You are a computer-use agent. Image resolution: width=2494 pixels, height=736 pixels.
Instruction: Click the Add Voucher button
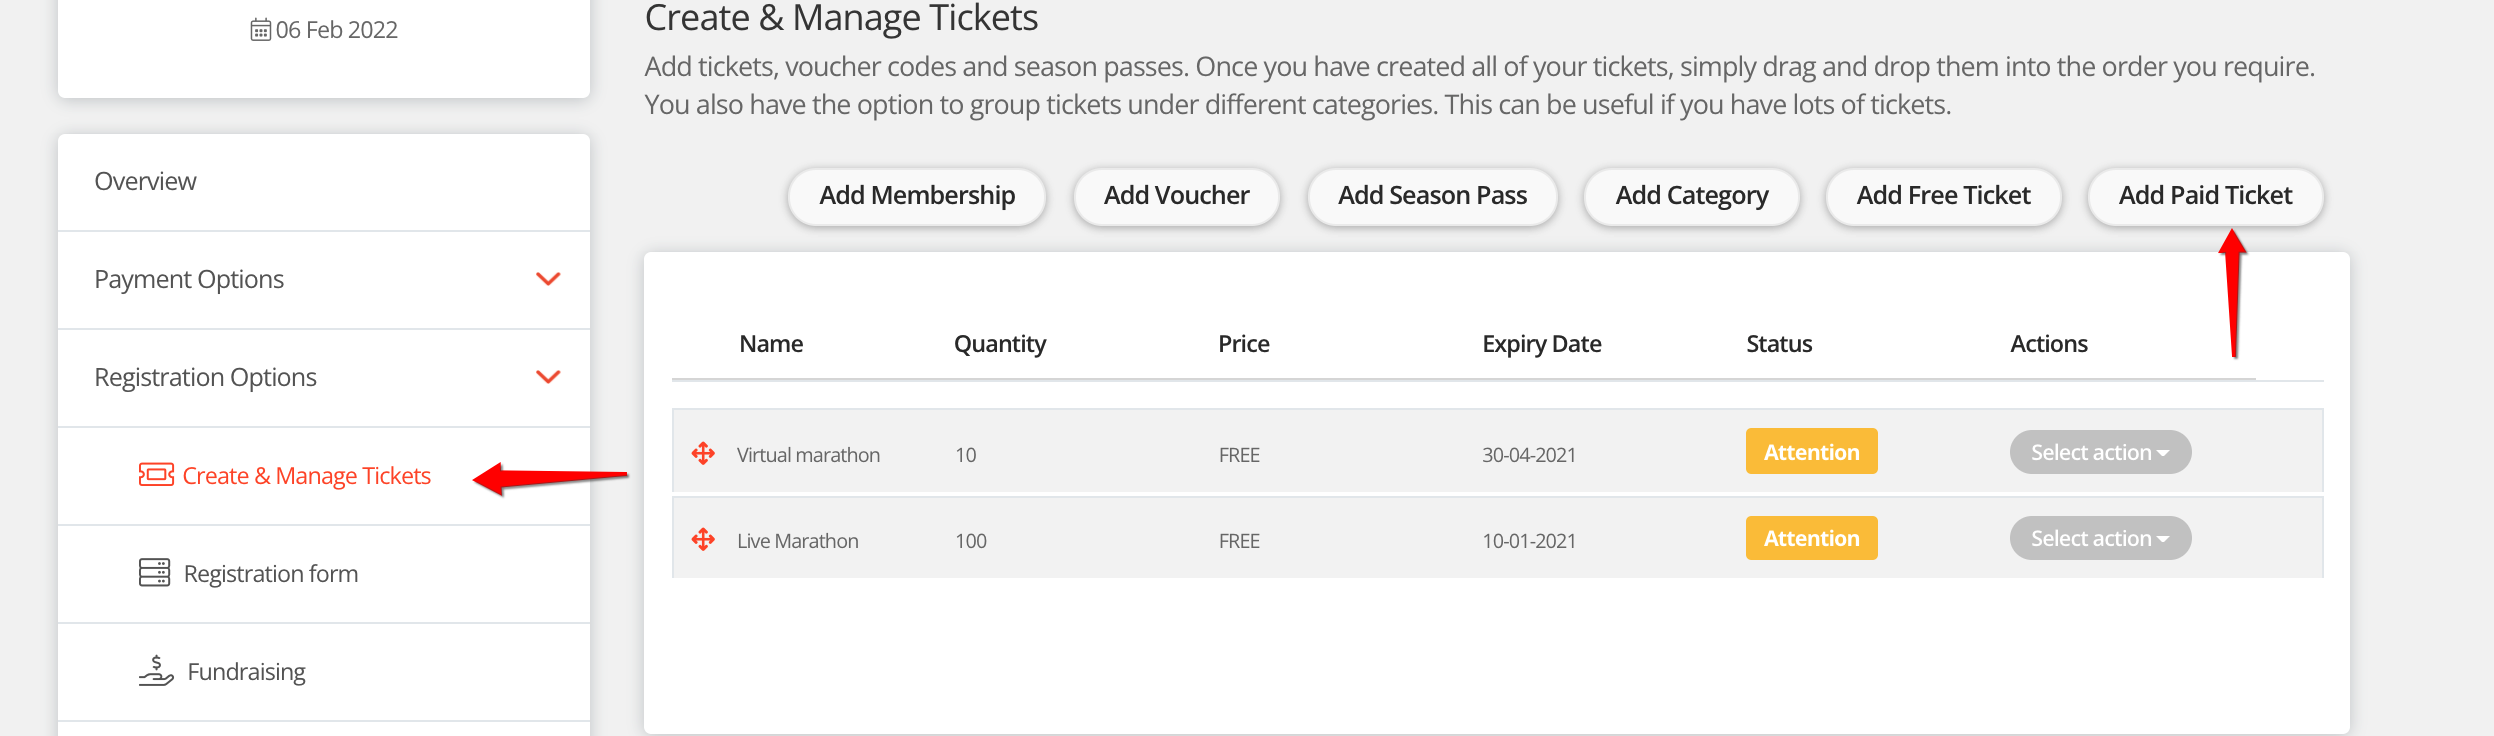point(1176,196)
